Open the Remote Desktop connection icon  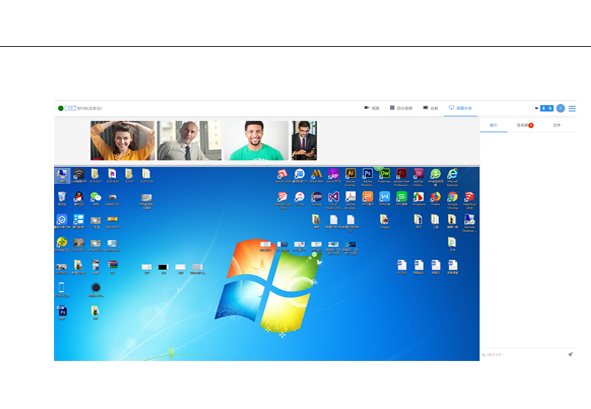pos(469,223)
